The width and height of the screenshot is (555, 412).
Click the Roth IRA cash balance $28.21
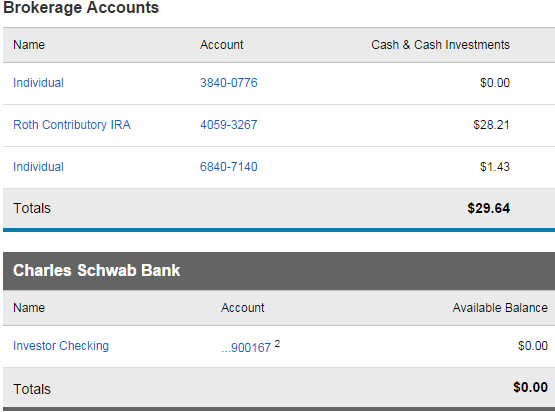click(491, 125)
